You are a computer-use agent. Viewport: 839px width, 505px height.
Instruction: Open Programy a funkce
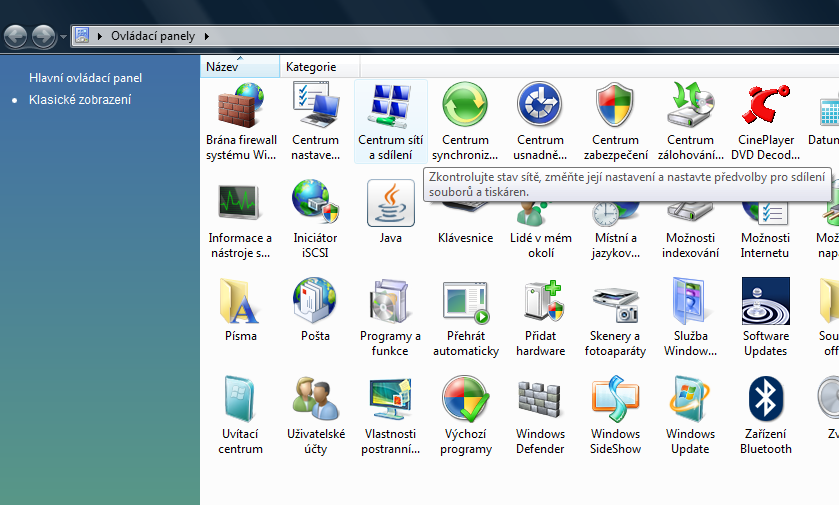[x=390, y=316]
